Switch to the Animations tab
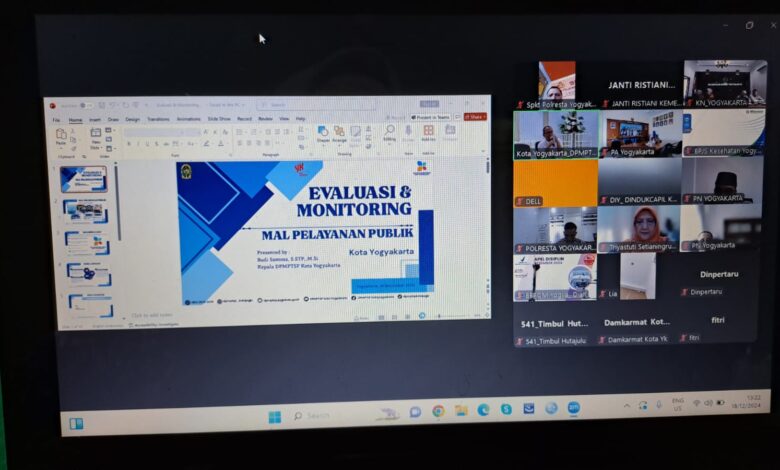 [189, 119]
